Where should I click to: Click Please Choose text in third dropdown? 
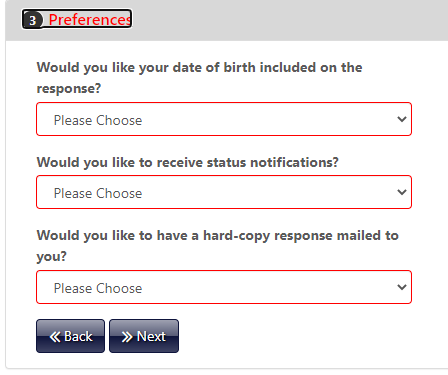pyautogui.click(x=98, y=288)
